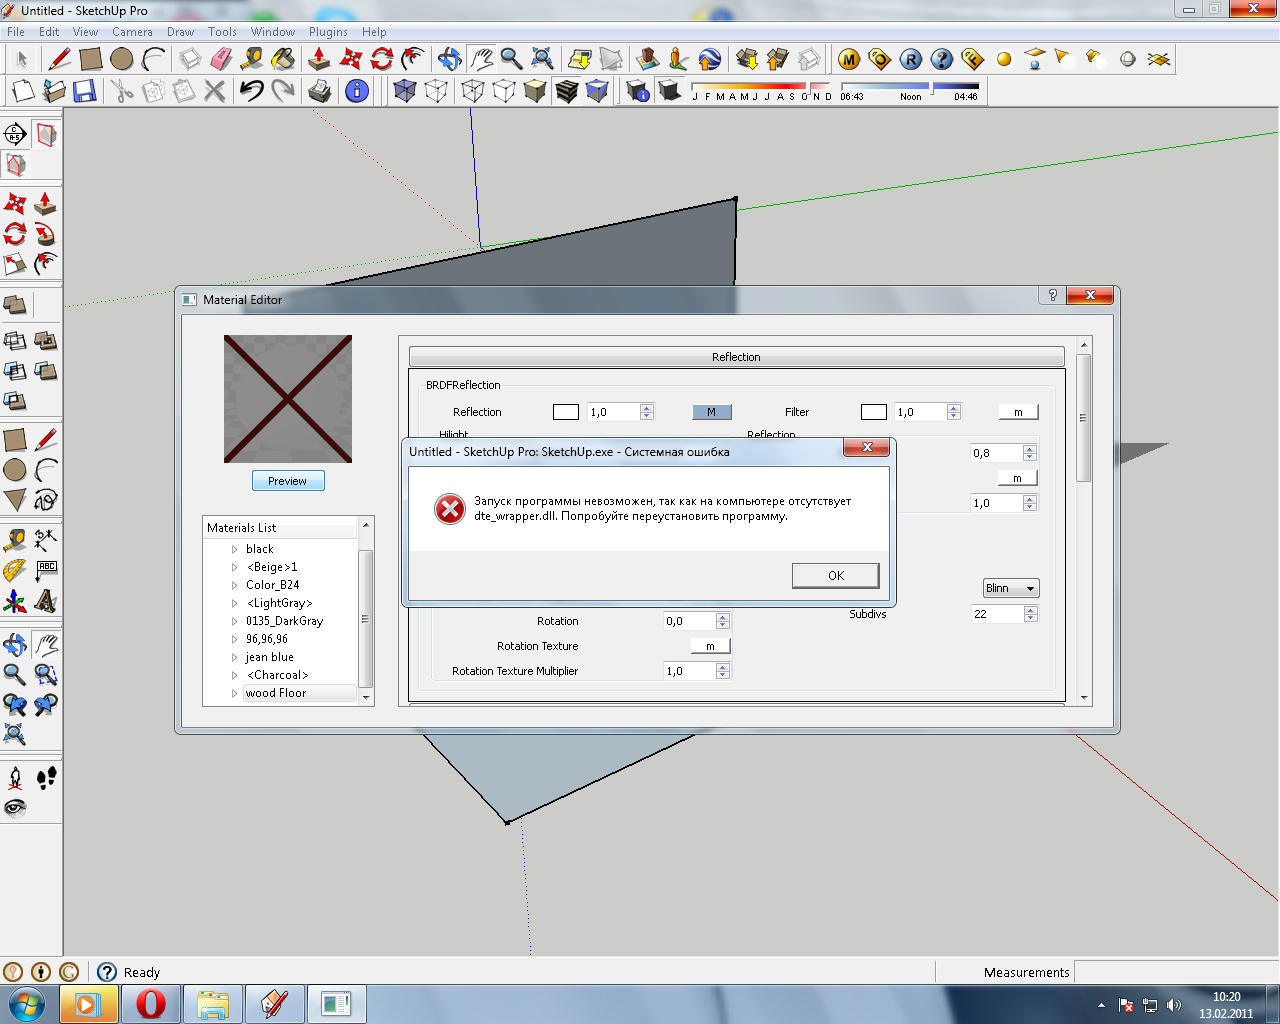Open the Blinn shader type dropdown
This screenshot has height=1024, width=1280.
coord(1010,588)
